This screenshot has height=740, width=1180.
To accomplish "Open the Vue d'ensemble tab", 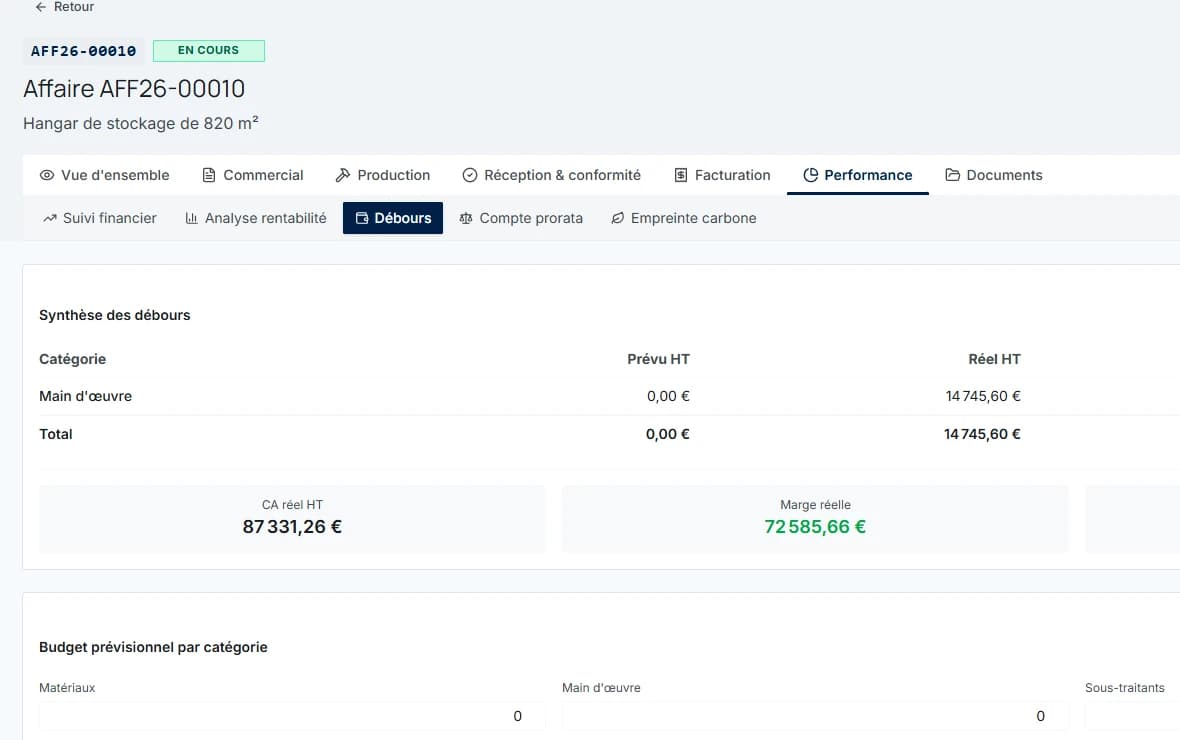I will [x=105, y=175].
